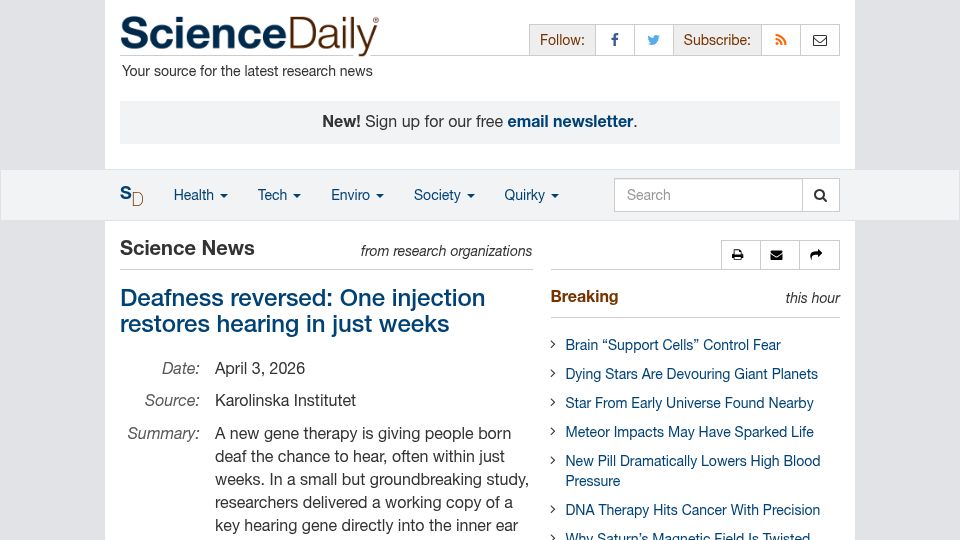The height and width of the screenshot is (540, 960).
Task: Share article with the arrow icon
Action: (x=816, y=255)
